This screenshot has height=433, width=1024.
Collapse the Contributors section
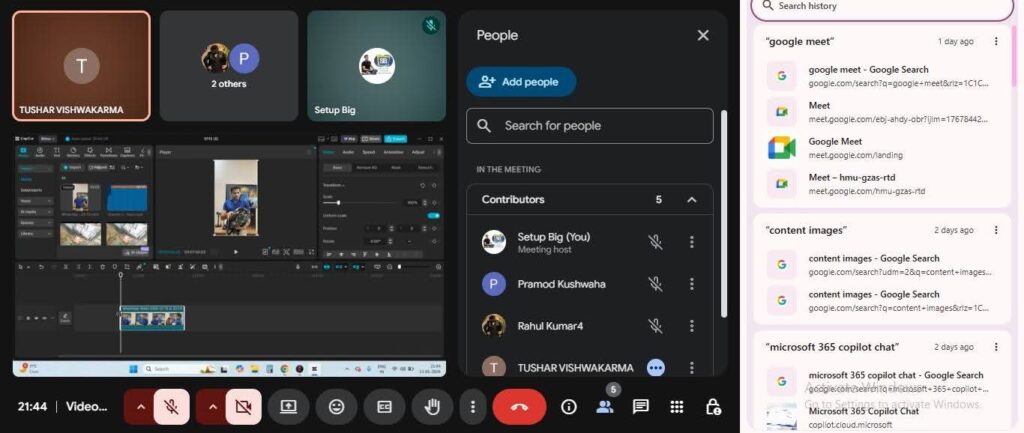point(691,200)
